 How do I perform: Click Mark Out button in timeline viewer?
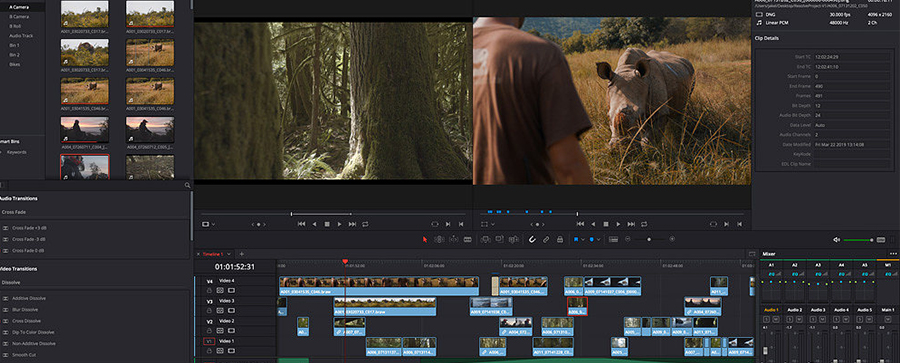coord(739,224)
